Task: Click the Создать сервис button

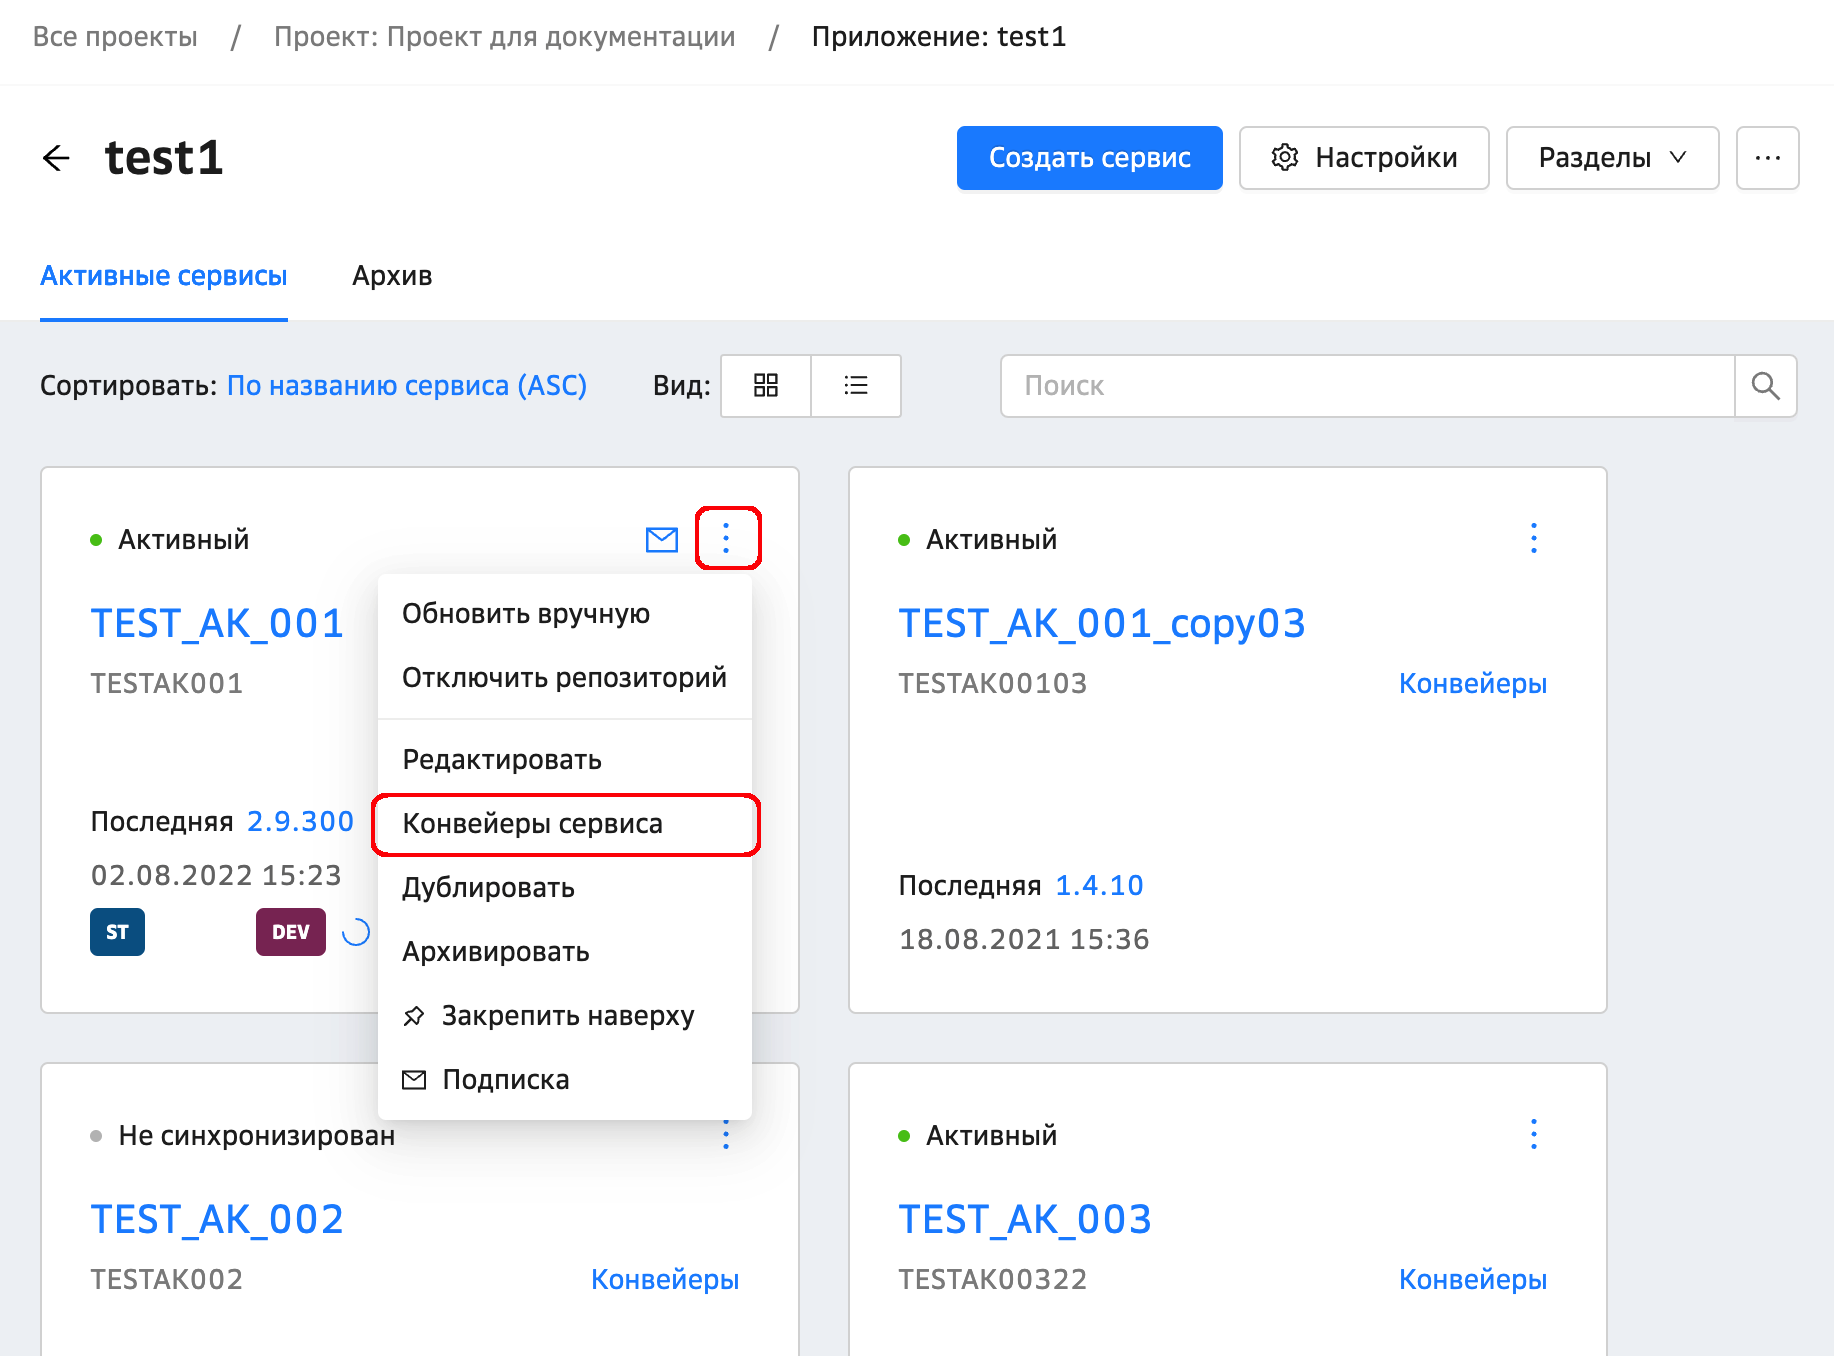Action: pos(1089,158)
